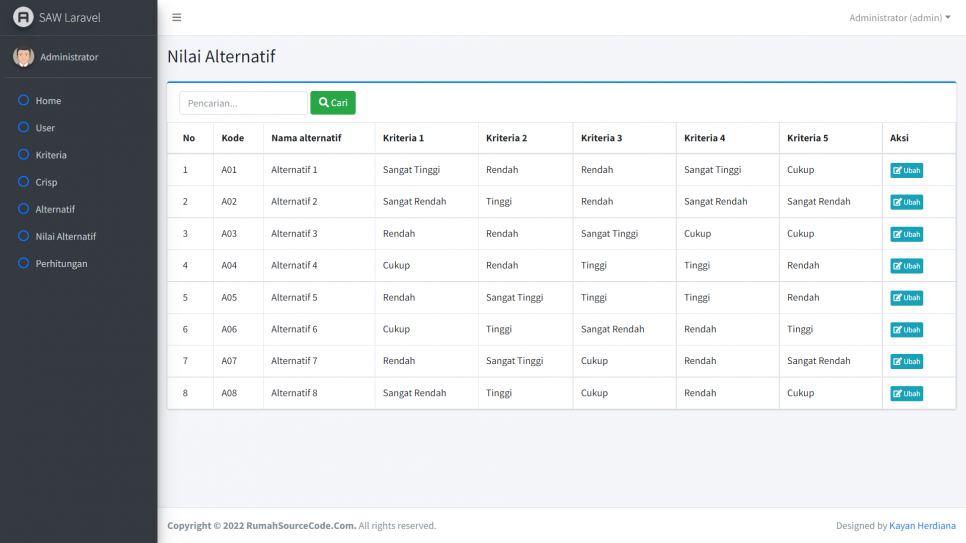Edit row A08 with Ubah button
The height and width of the screenshot is (543, 966).
click(906, 393)
